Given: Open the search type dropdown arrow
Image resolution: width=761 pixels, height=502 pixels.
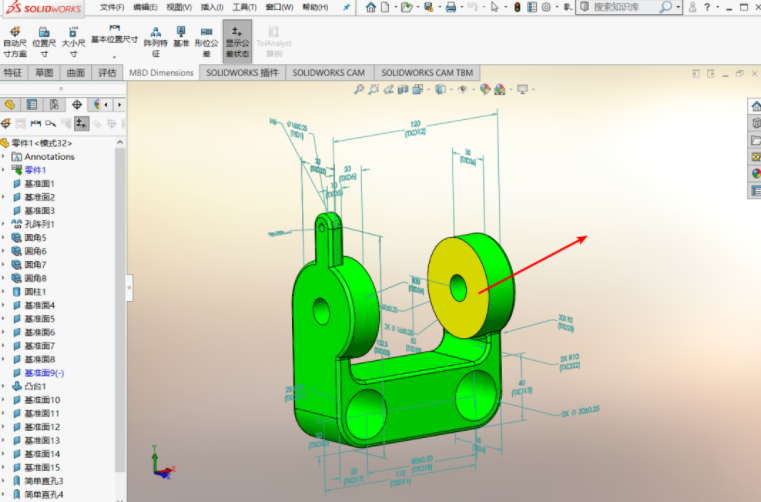Looking at the screenshot, I should pyautogui.click(x=678, y=7).
